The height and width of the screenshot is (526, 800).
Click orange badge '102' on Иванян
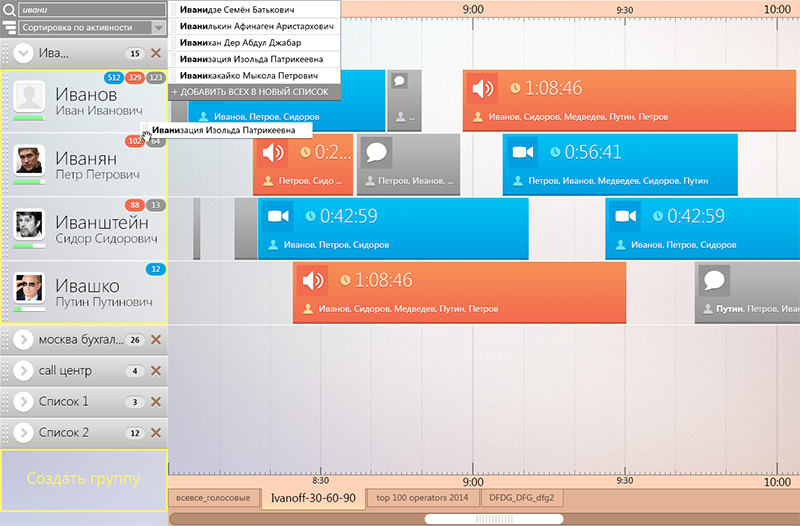click(135, 141)
